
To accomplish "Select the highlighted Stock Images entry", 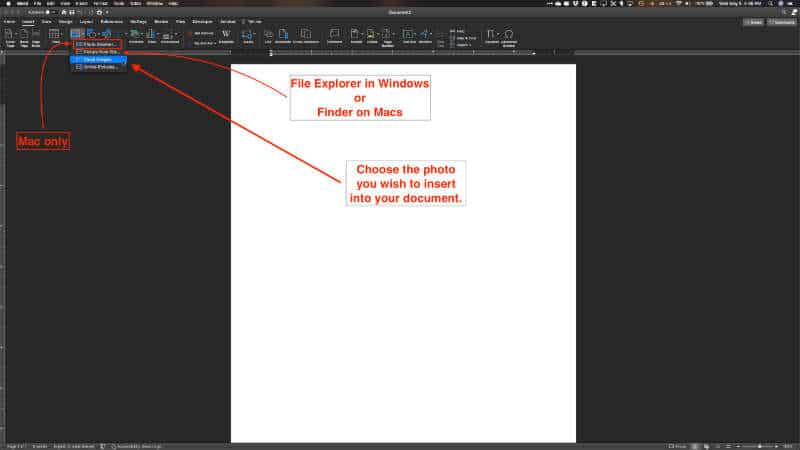I will (98, 60).
